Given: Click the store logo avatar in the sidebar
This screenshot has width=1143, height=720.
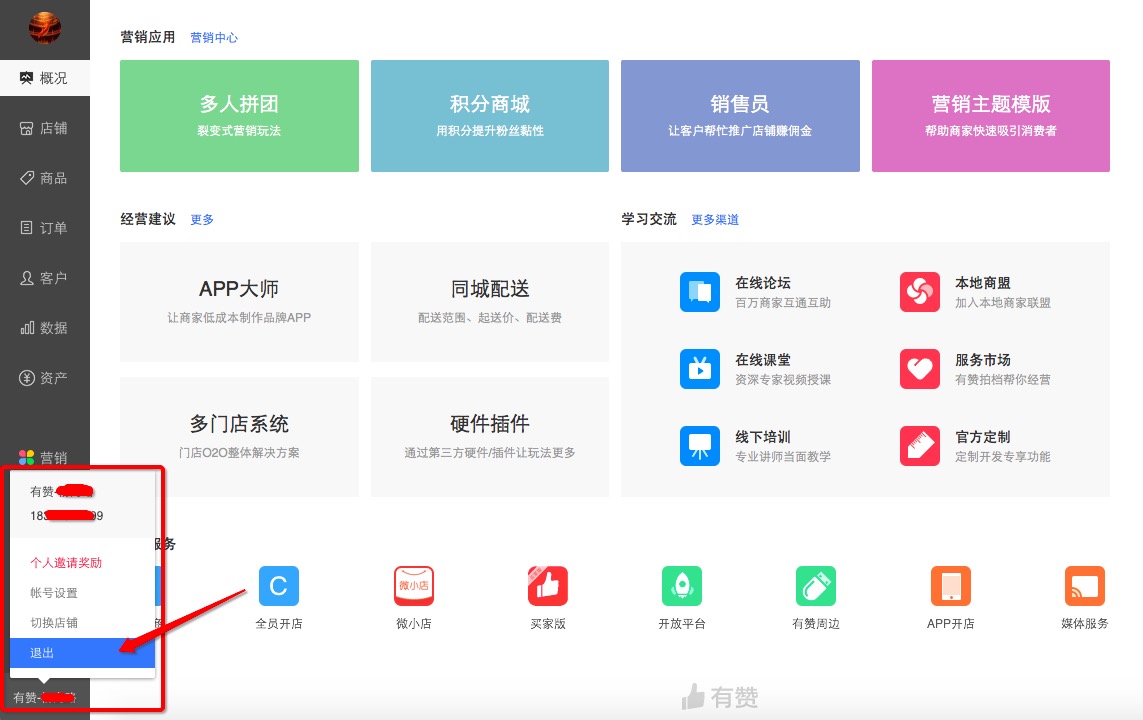Looking at the screenshot, I should [x=44, y=27].
